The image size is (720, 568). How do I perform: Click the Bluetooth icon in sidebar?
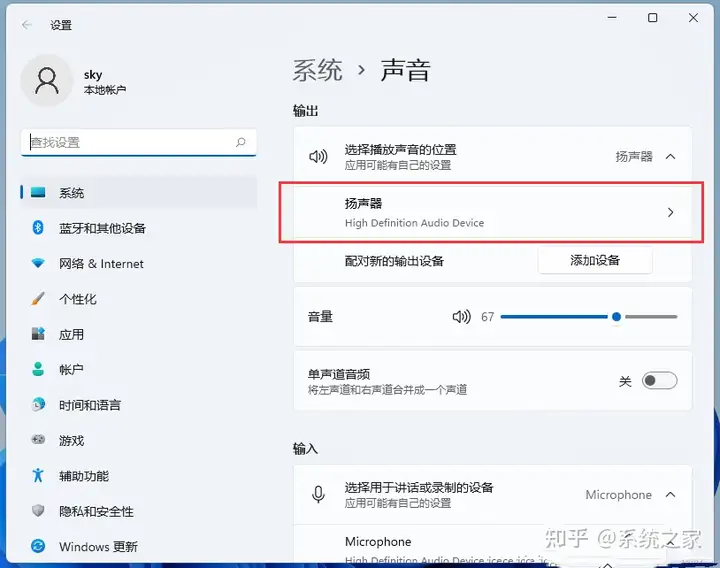38,227
